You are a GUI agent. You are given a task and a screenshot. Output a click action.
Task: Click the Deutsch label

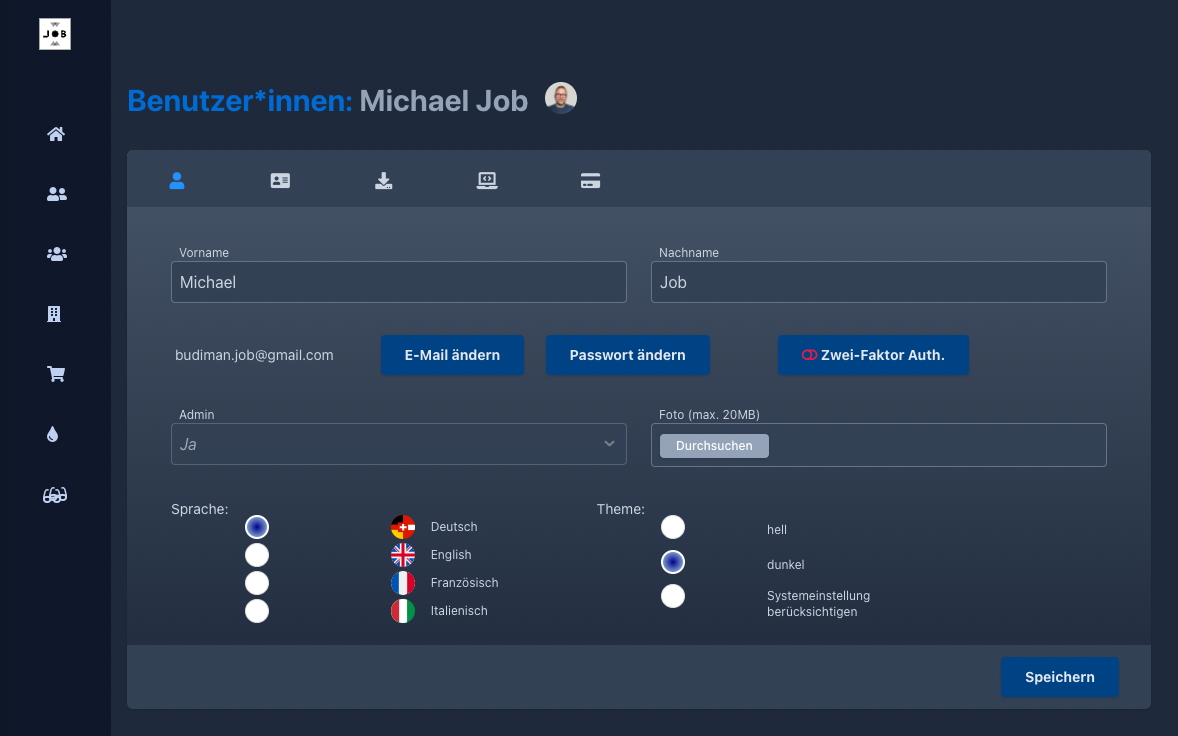pos(454,527)
